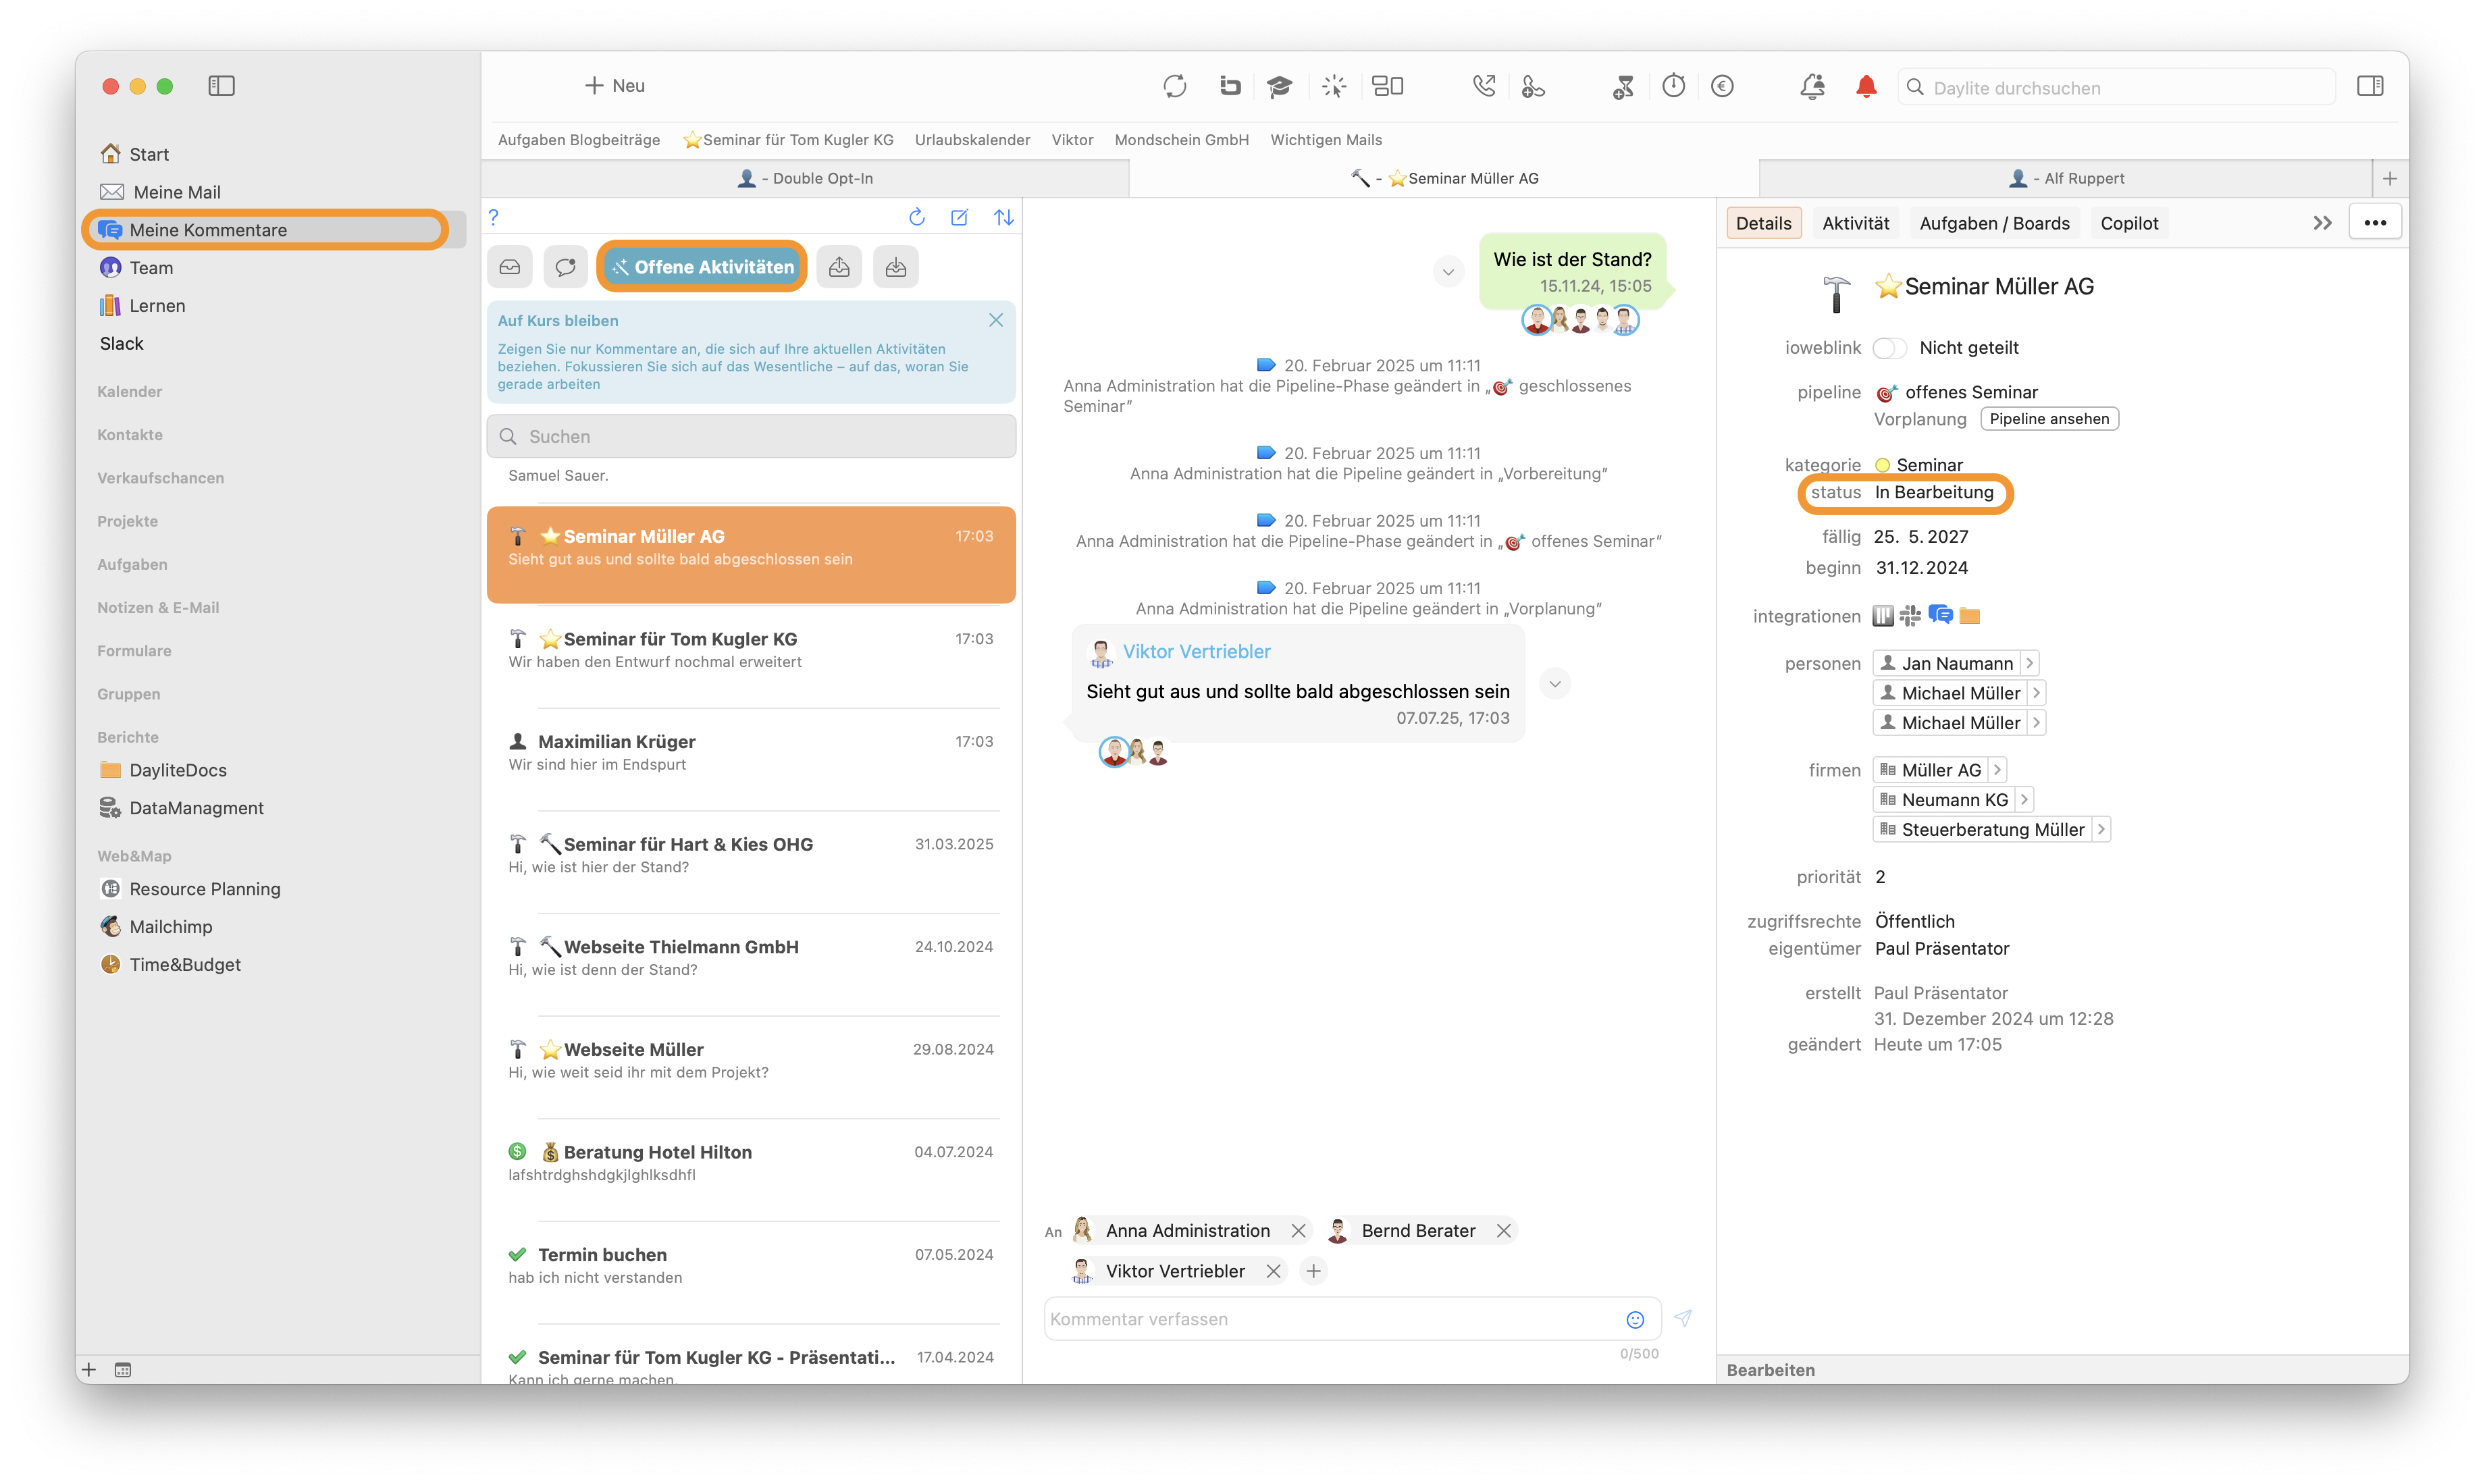Remove Anna Administration from recipients
The height and width of the screenshot is (1484, 2485).
point(1298,1230)
